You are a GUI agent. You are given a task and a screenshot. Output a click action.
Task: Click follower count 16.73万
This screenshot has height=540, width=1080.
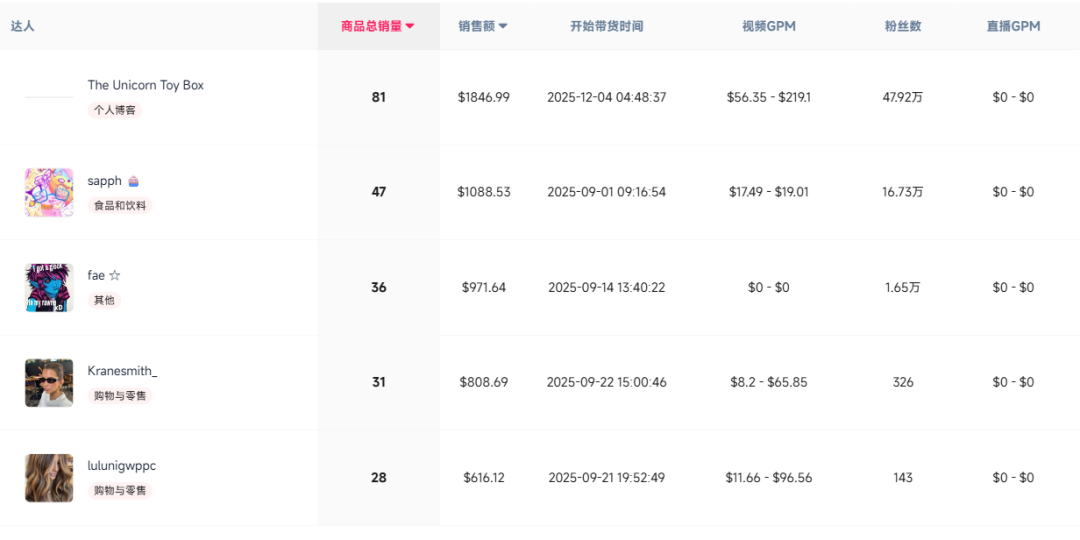pyautogui.click(x=903, y=192)
